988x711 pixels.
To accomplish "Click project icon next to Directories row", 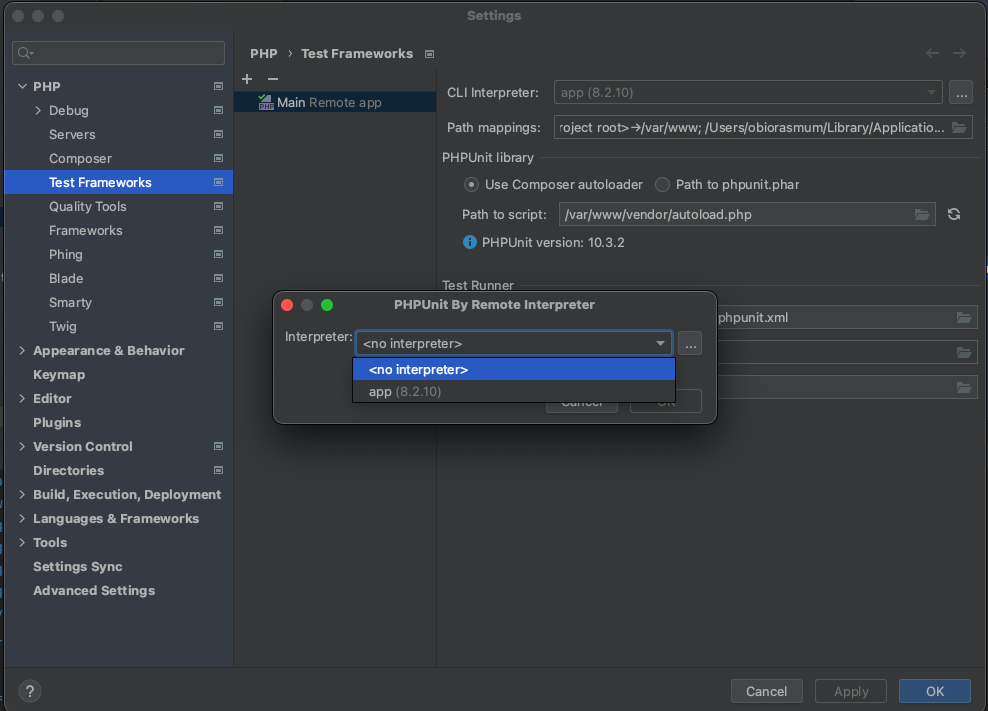I will coord(218,470).
